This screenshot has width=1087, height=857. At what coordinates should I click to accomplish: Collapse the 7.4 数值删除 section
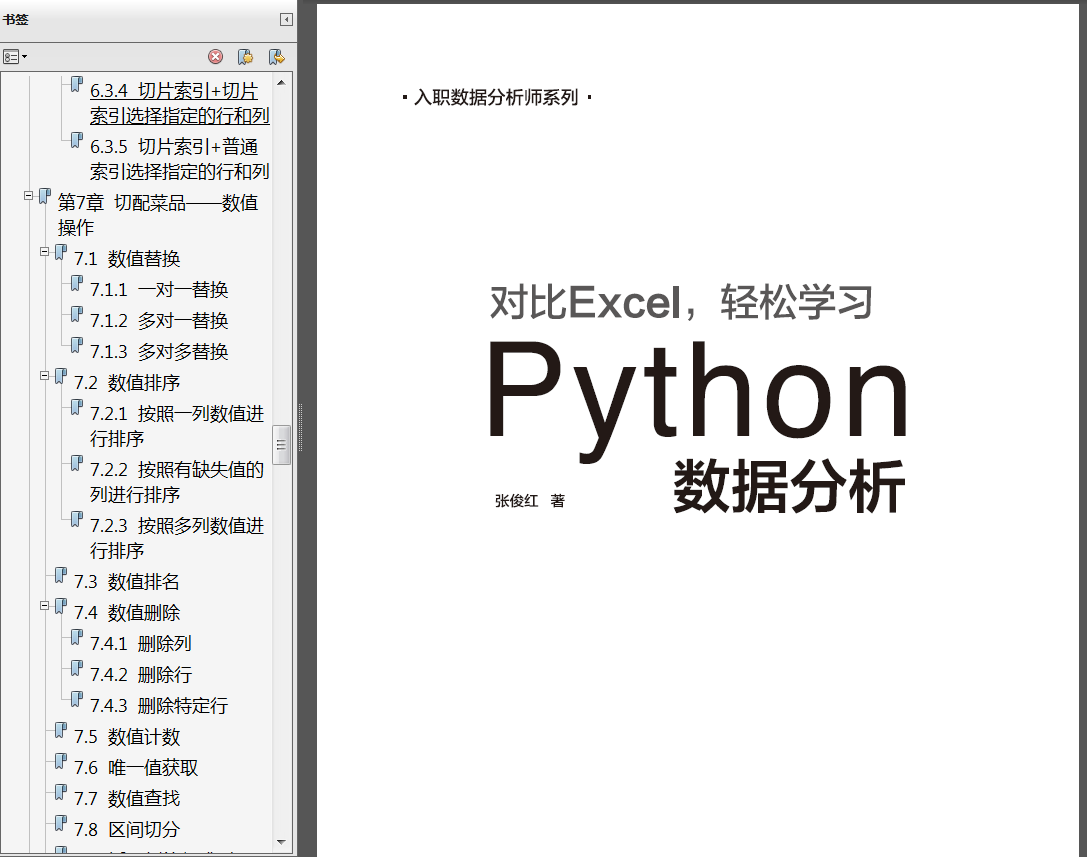(x=44, y=607)
